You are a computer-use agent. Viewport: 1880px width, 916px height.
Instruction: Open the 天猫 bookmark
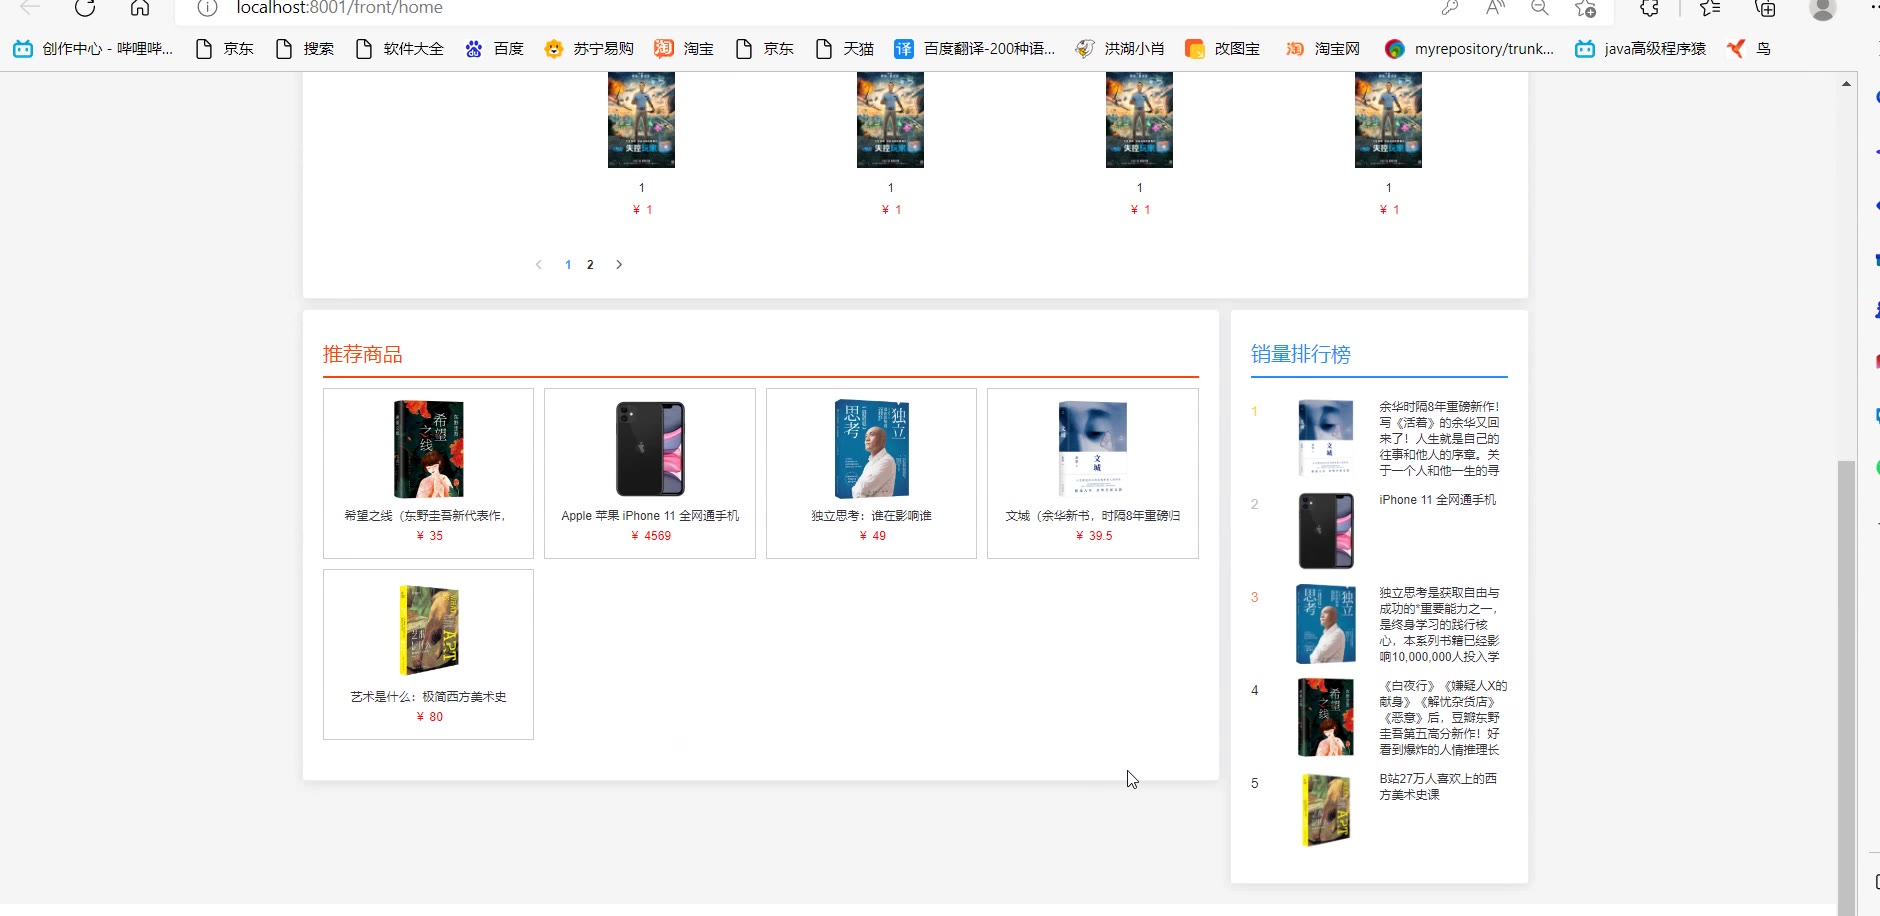pyautogui.click(x=844, y=48)
